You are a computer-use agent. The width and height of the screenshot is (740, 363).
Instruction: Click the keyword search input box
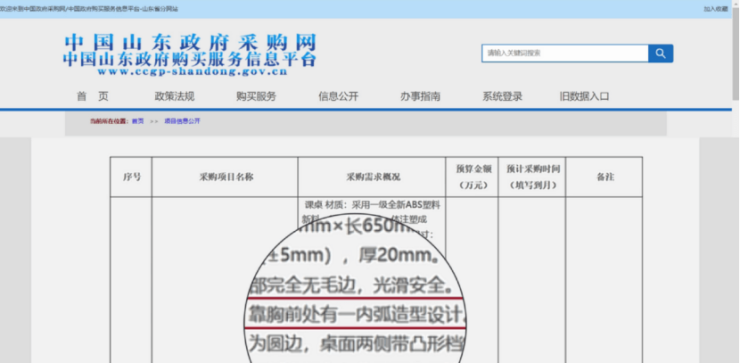[565, 53]
